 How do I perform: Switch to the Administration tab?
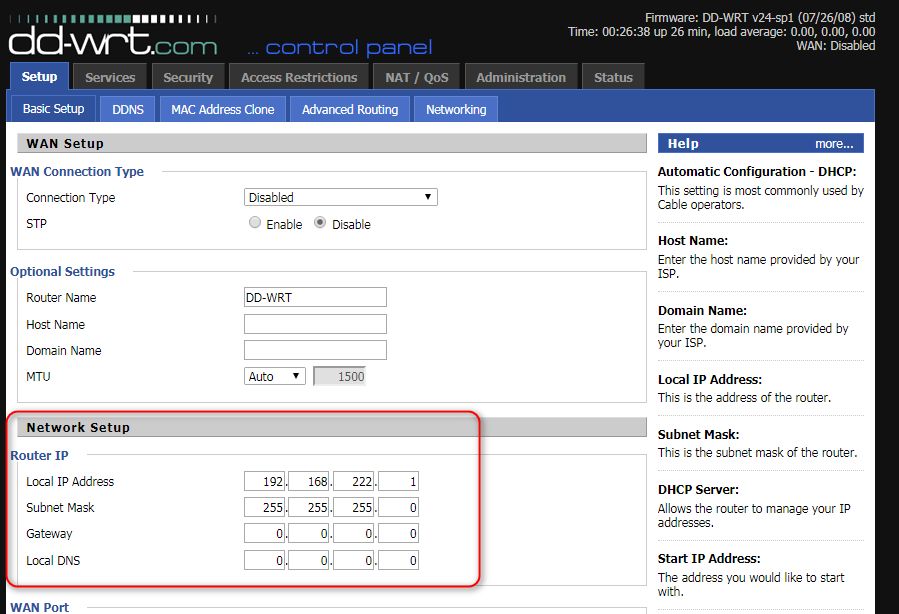pos(521,76)
